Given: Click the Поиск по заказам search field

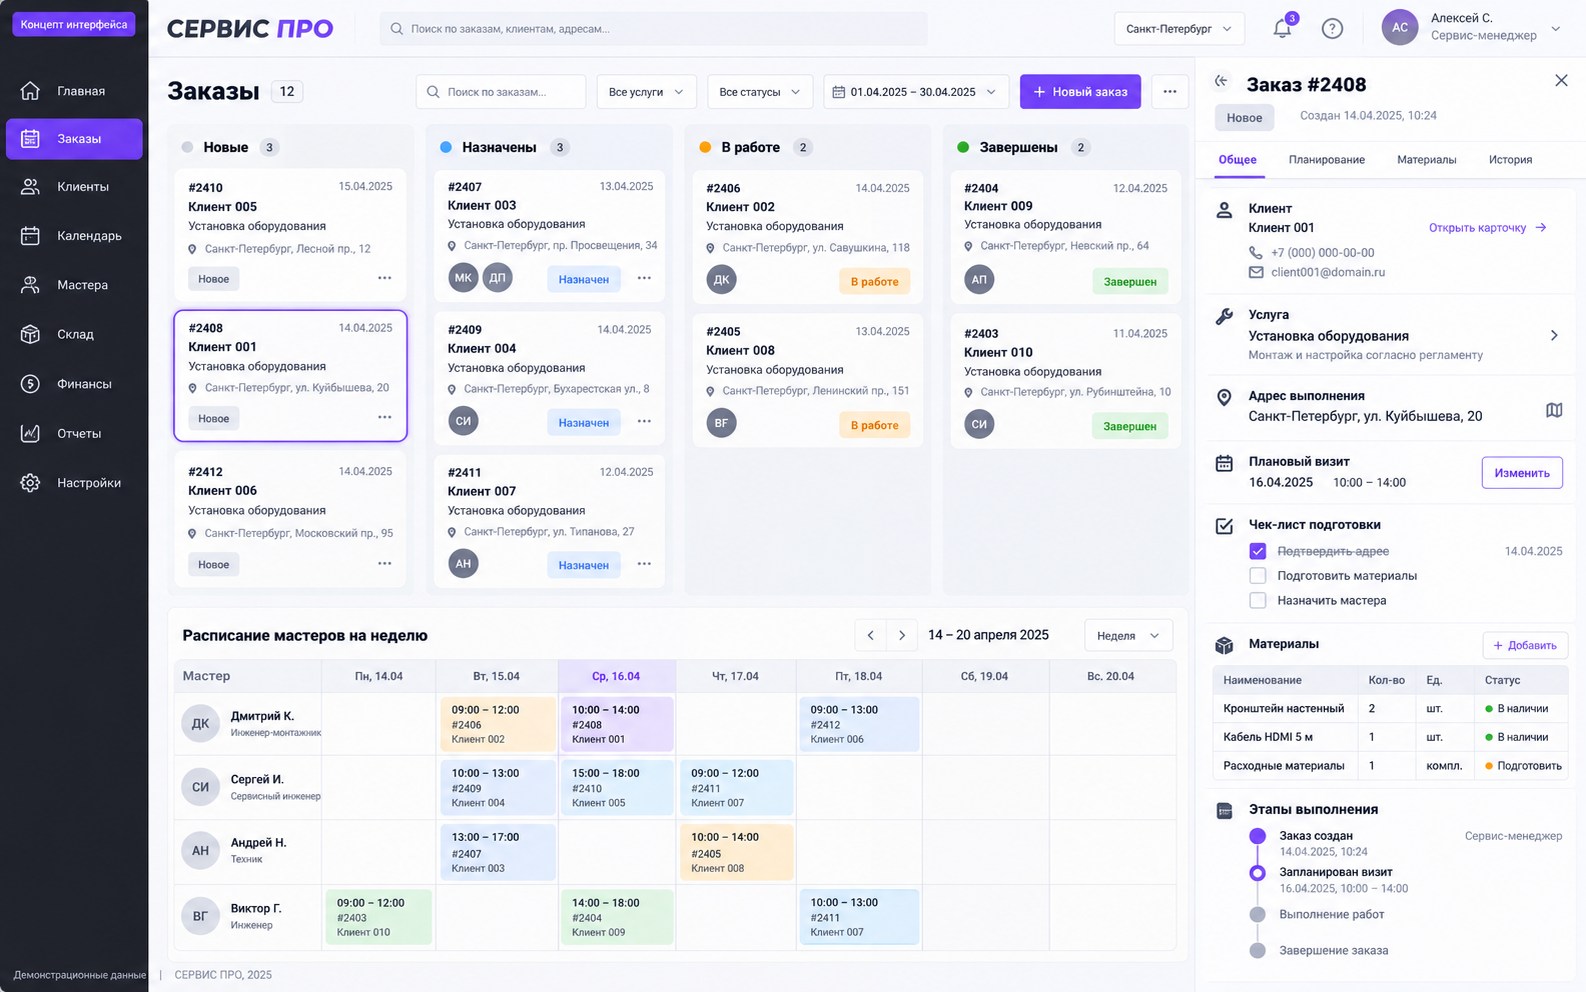Looking at the screenshot, I should [501, 92].
